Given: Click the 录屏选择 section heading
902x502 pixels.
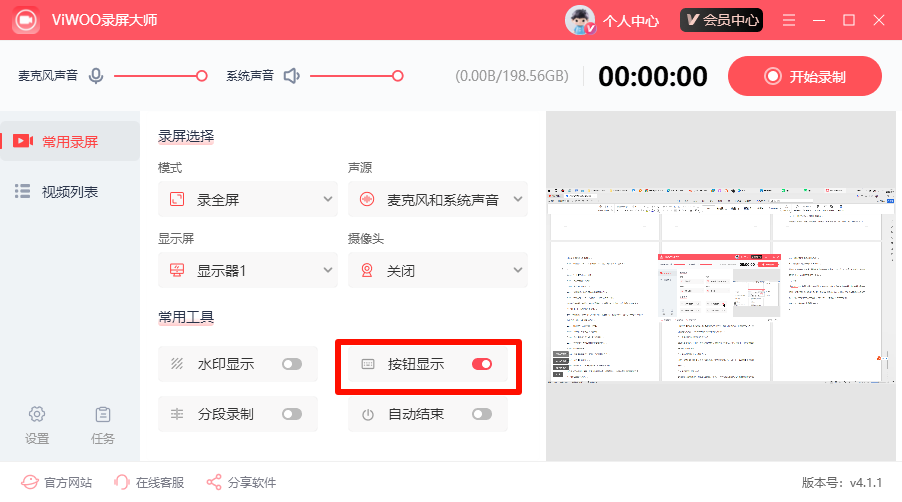Looking at the screenshot, I should tap(186, 136).
